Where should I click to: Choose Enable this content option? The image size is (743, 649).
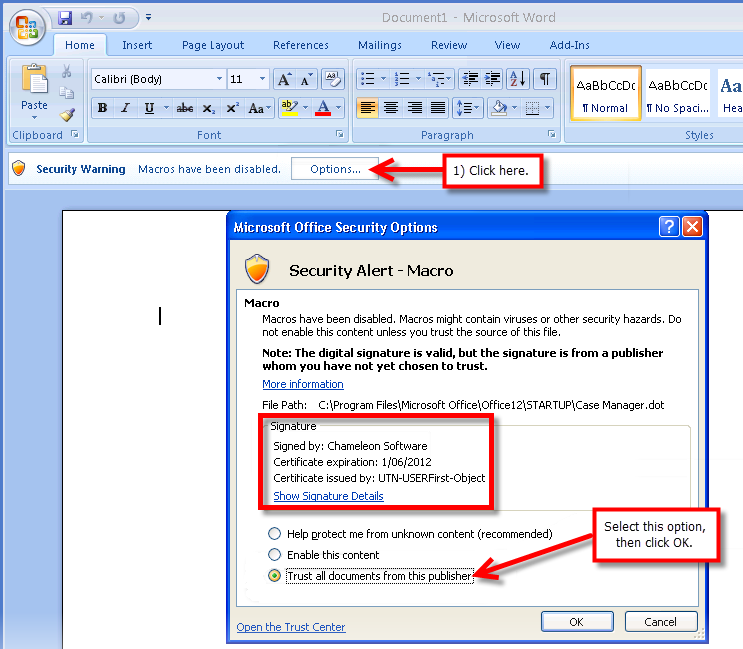coord(274,555)
